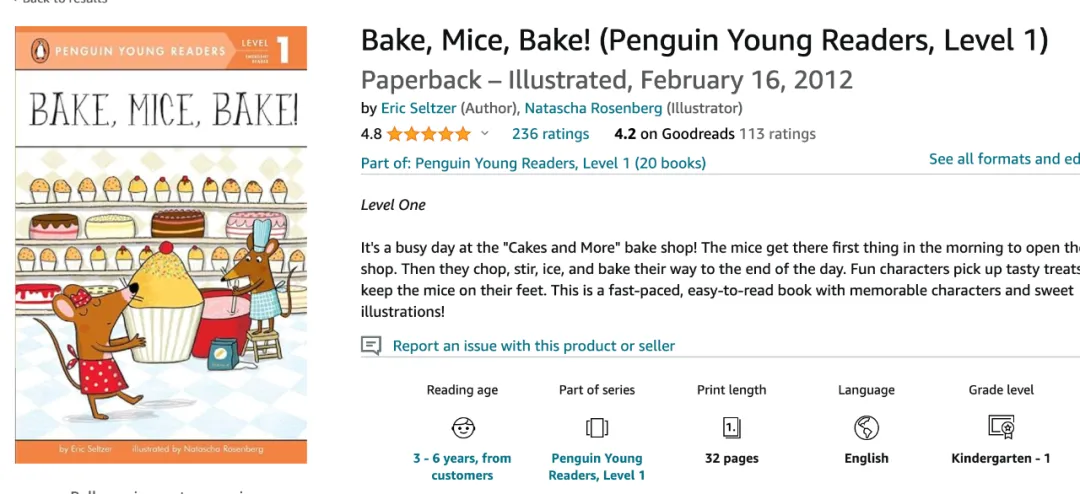Click the Penguin logo on book cover

click(x=40, y=50)
